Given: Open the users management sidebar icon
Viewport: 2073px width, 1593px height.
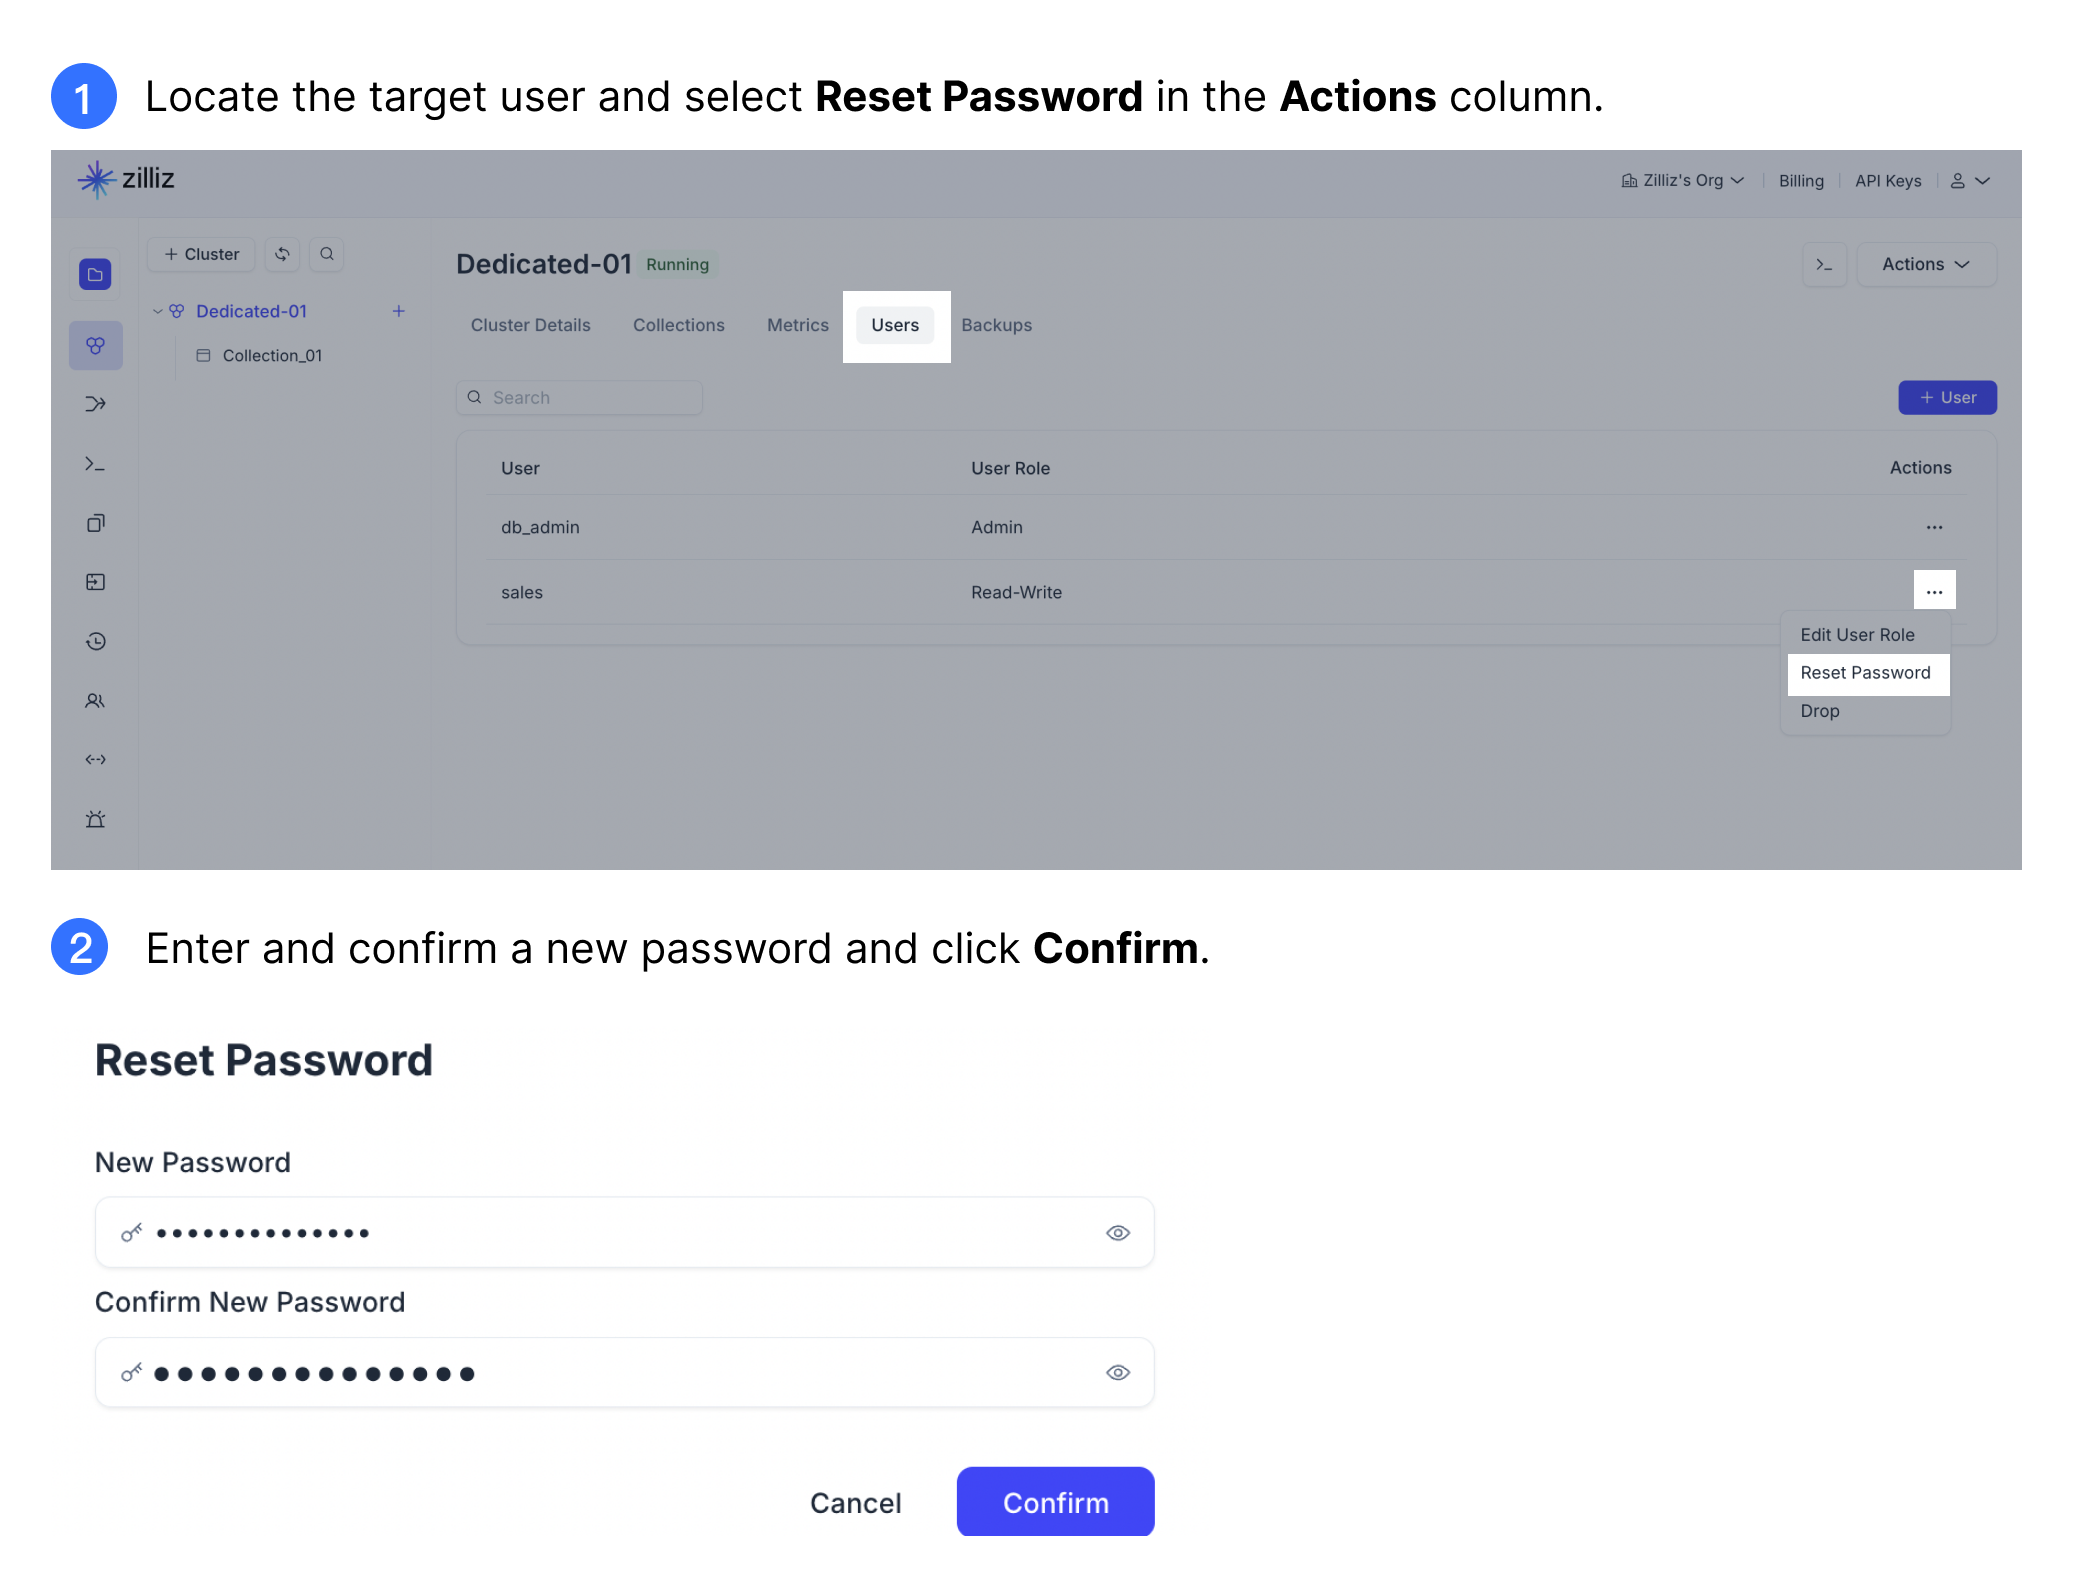Looking at the screenshot, I should (95, 701).
